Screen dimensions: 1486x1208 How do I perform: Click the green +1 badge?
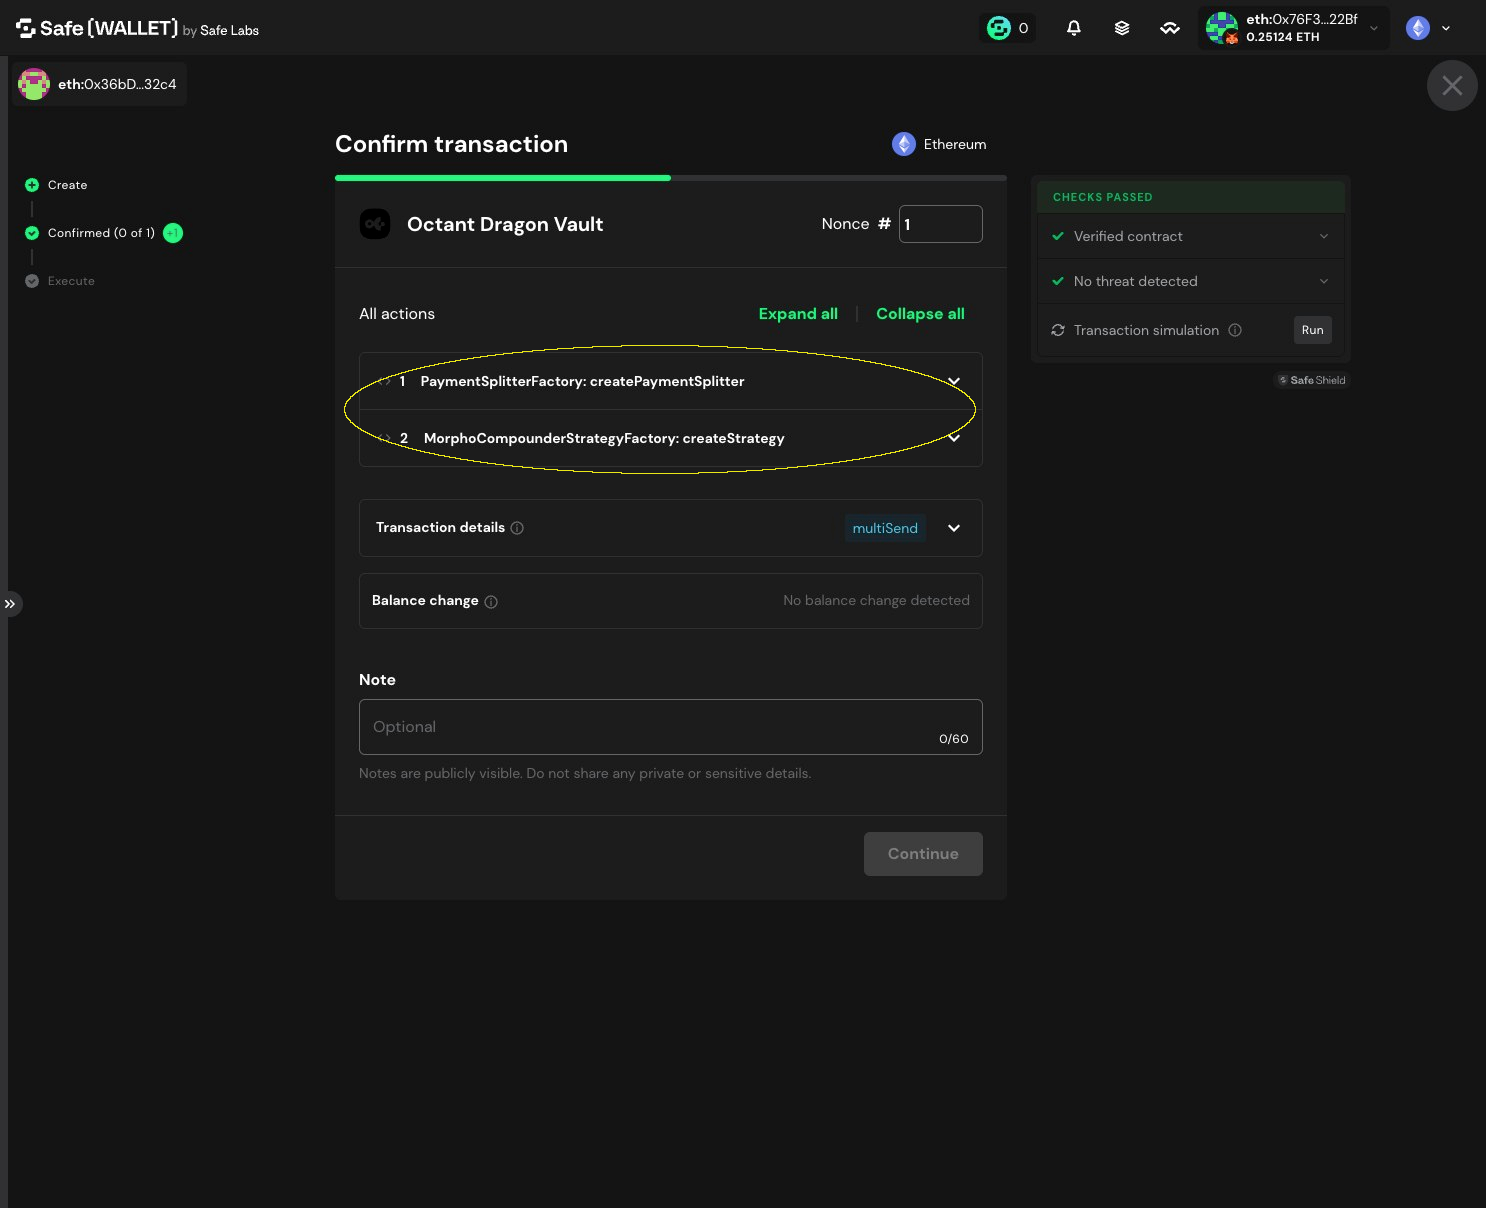pyautogui.click(x=173, y=233)
